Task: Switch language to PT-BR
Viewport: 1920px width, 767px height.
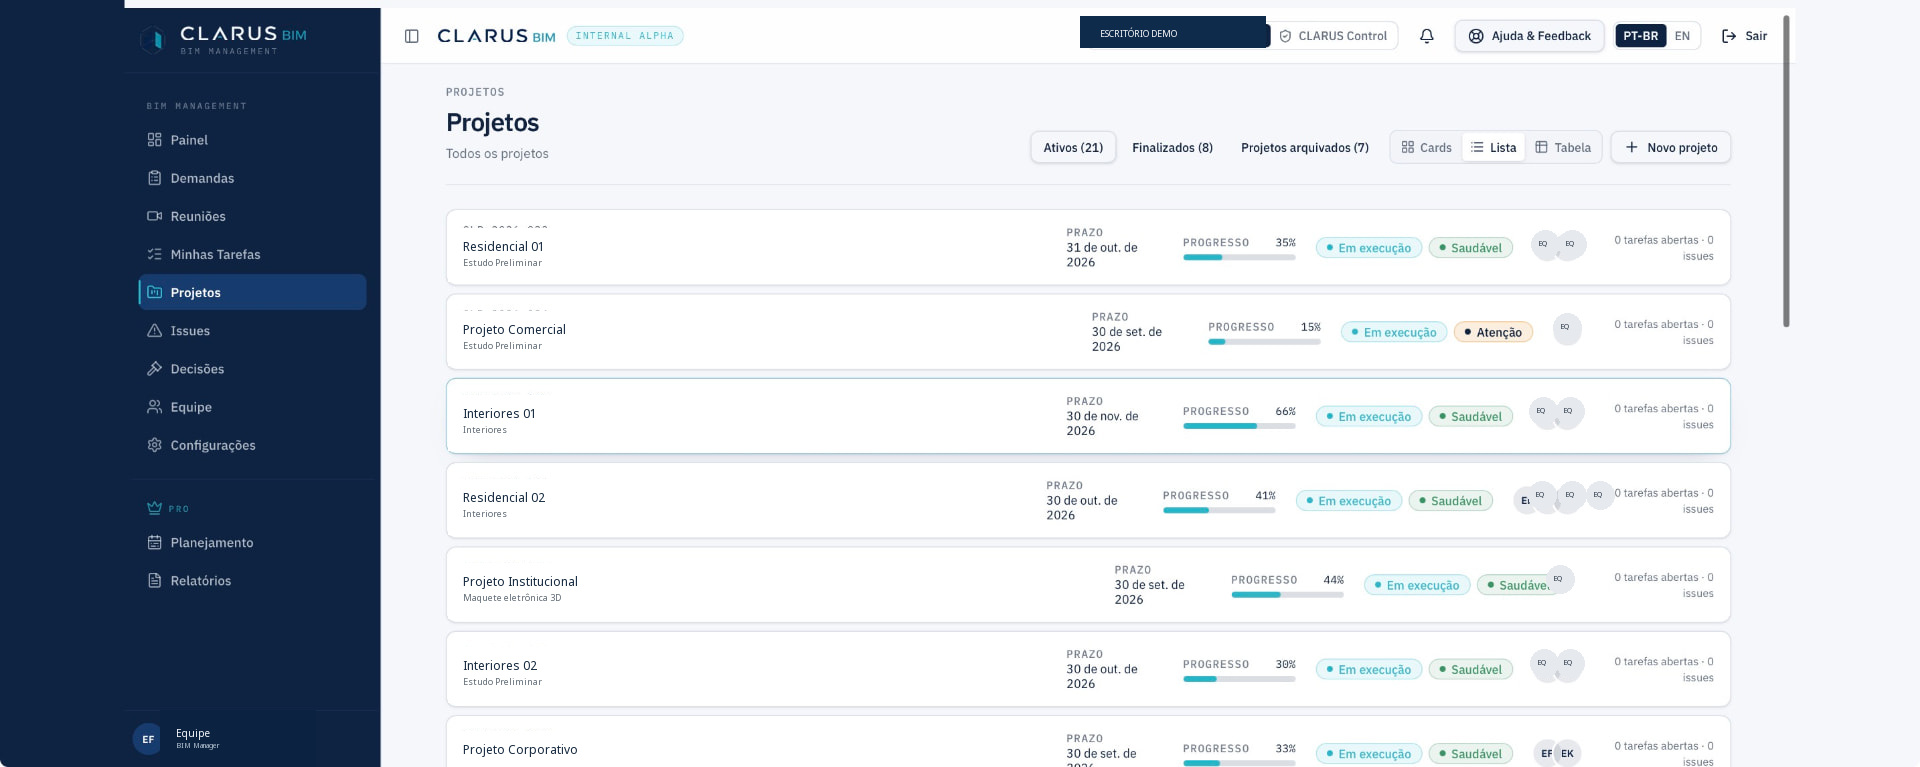Action: click(x=1640, y=36)
